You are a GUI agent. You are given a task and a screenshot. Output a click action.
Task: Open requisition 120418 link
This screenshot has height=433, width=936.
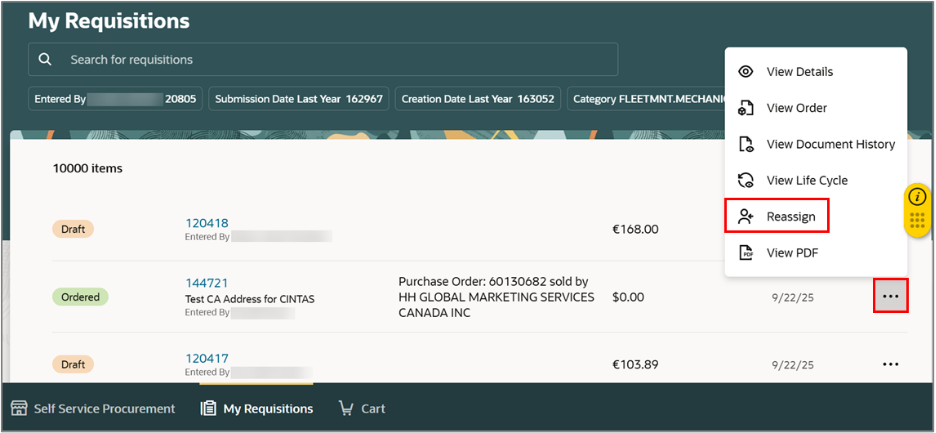point(207,223)
